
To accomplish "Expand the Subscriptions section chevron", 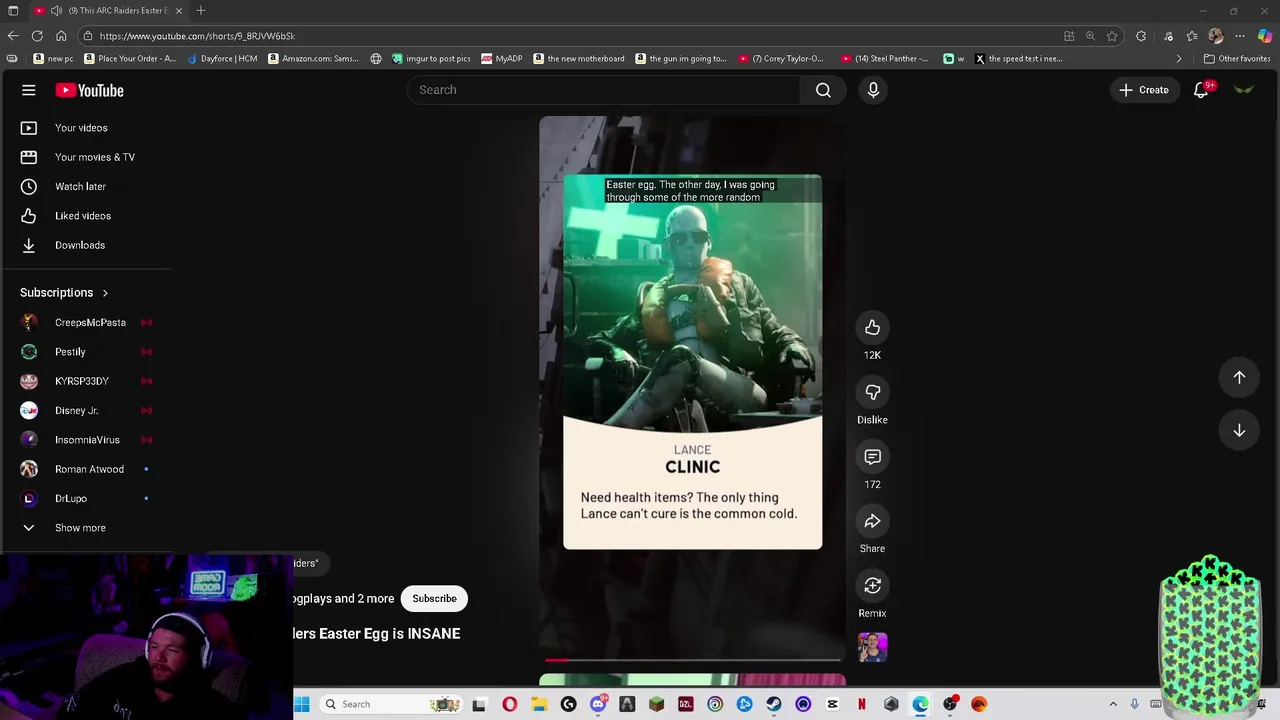I will tap(105, 293).
